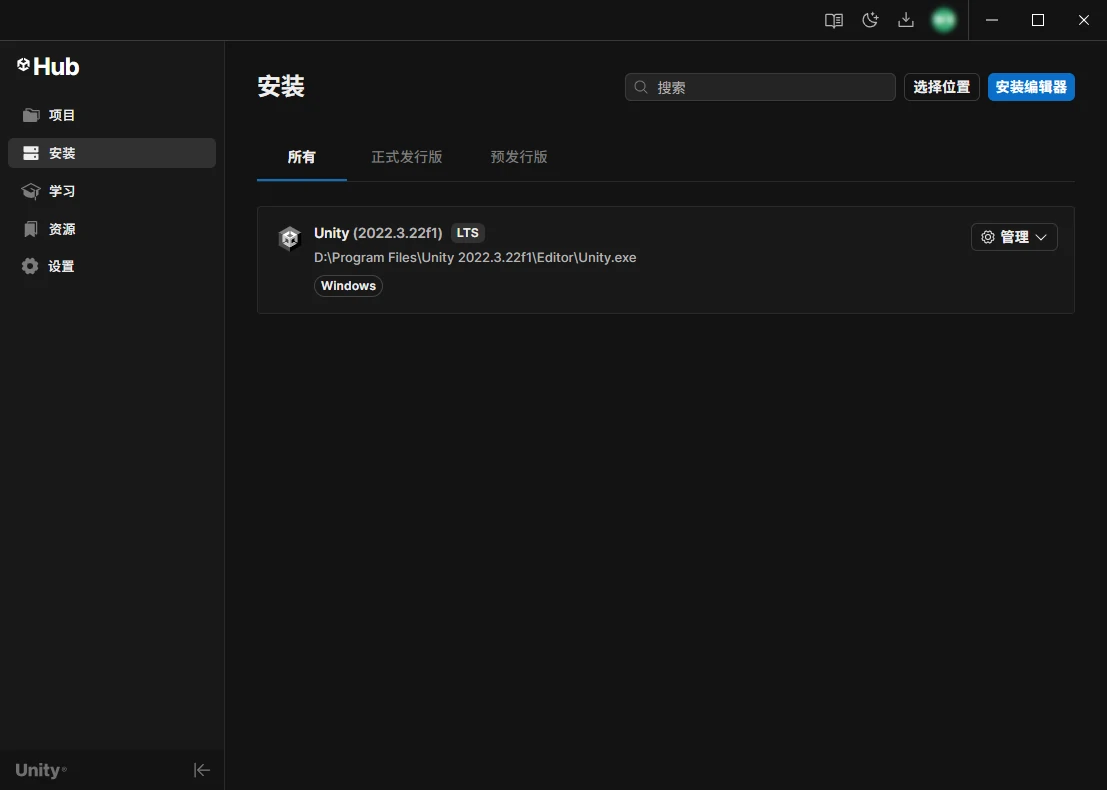
Task: Go to 学习 (Learn) section
Action: tap(62, 191)
